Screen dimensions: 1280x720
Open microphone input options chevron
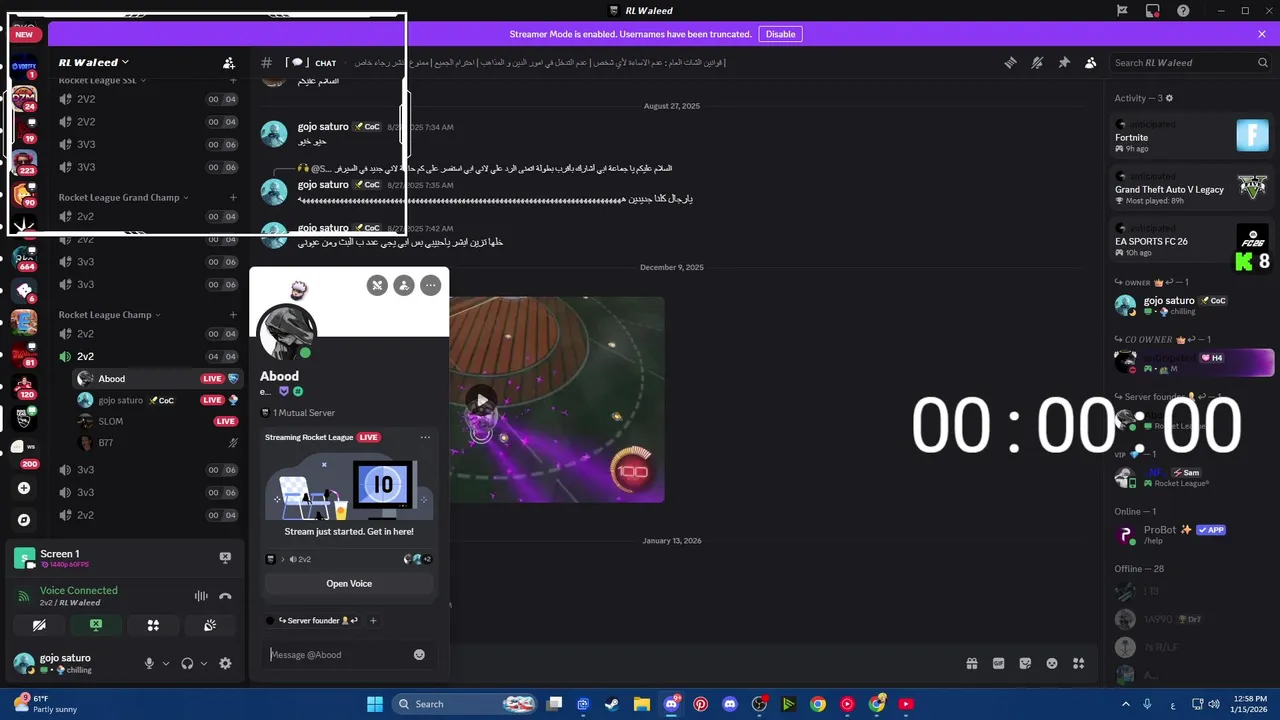point(166,663)
